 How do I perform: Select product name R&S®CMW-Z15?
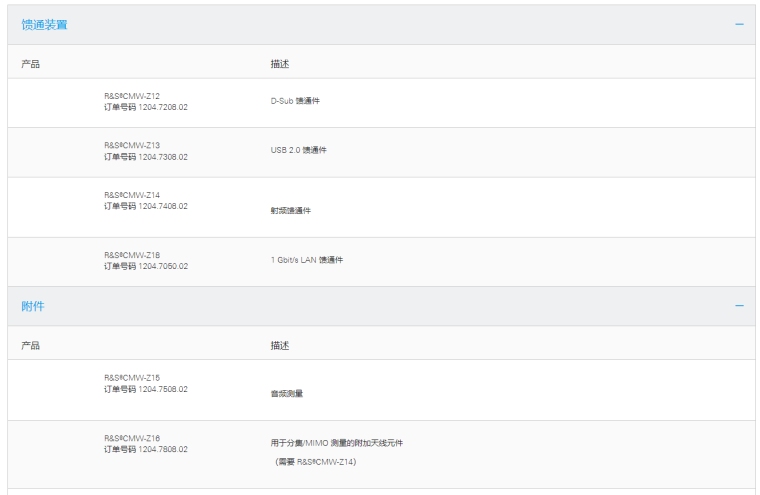pos(132,378)
